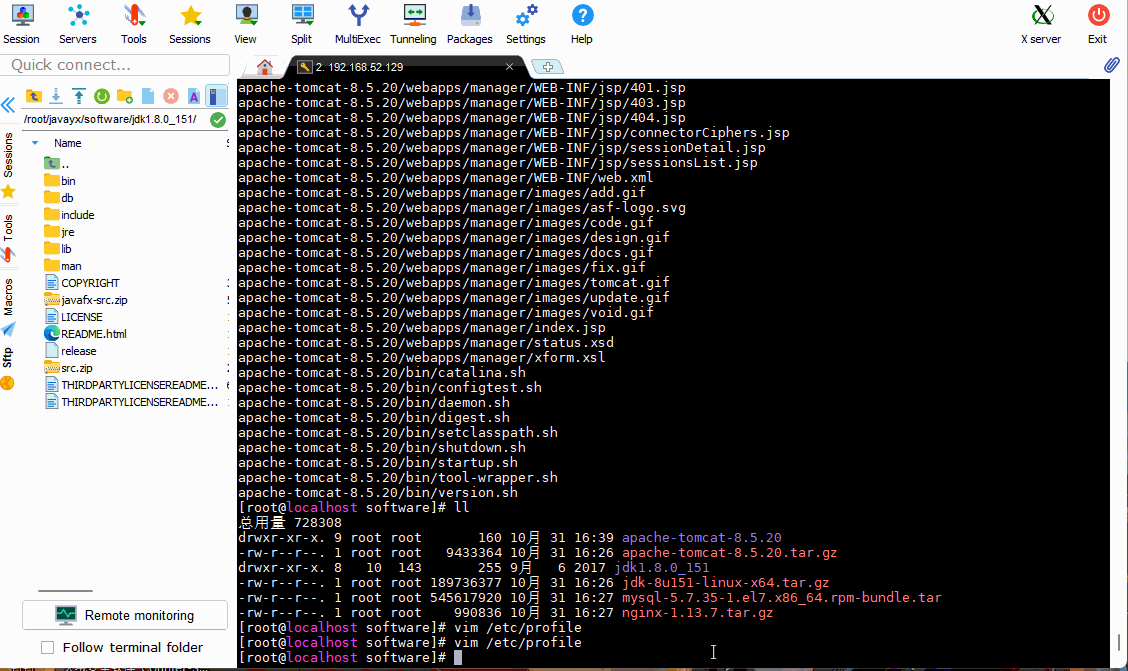Click the SFTP remote path field
This screenshot has width=1128, height=671.
[114, 119]
